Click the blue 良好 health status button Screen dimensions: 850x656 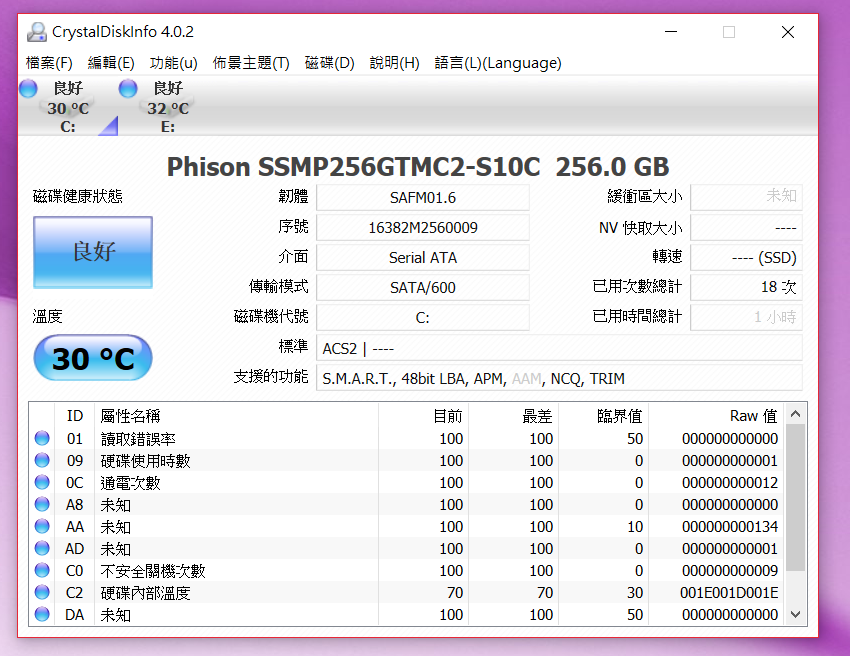click(x=93, y=252)
